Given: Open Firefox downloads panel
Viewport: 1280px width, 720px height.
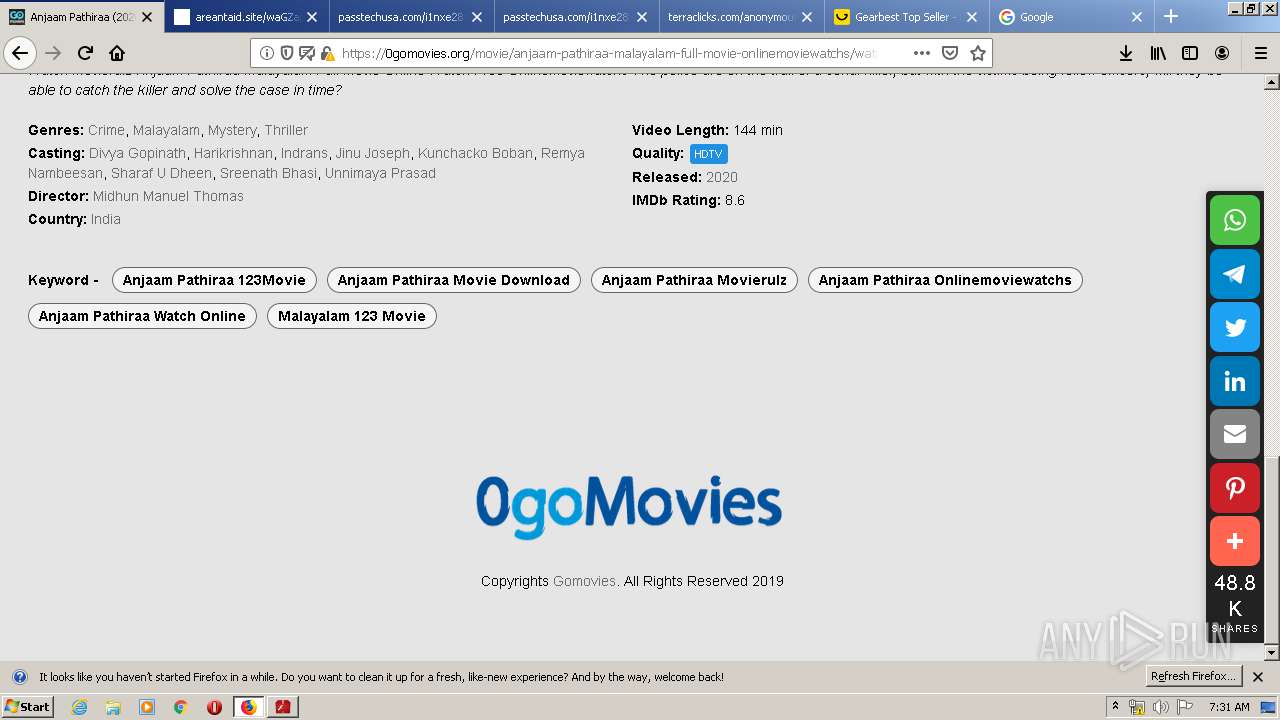Looking at the screenshot, I should (1125, 53).
